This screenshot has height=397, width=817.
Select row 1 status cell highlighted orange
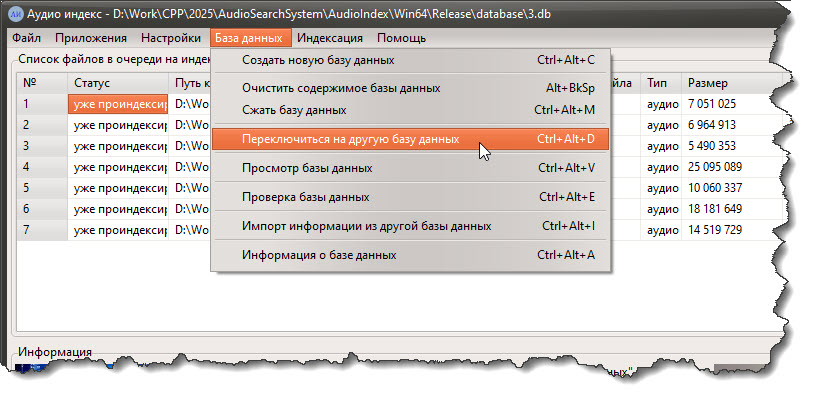click(x=118, y=104)
